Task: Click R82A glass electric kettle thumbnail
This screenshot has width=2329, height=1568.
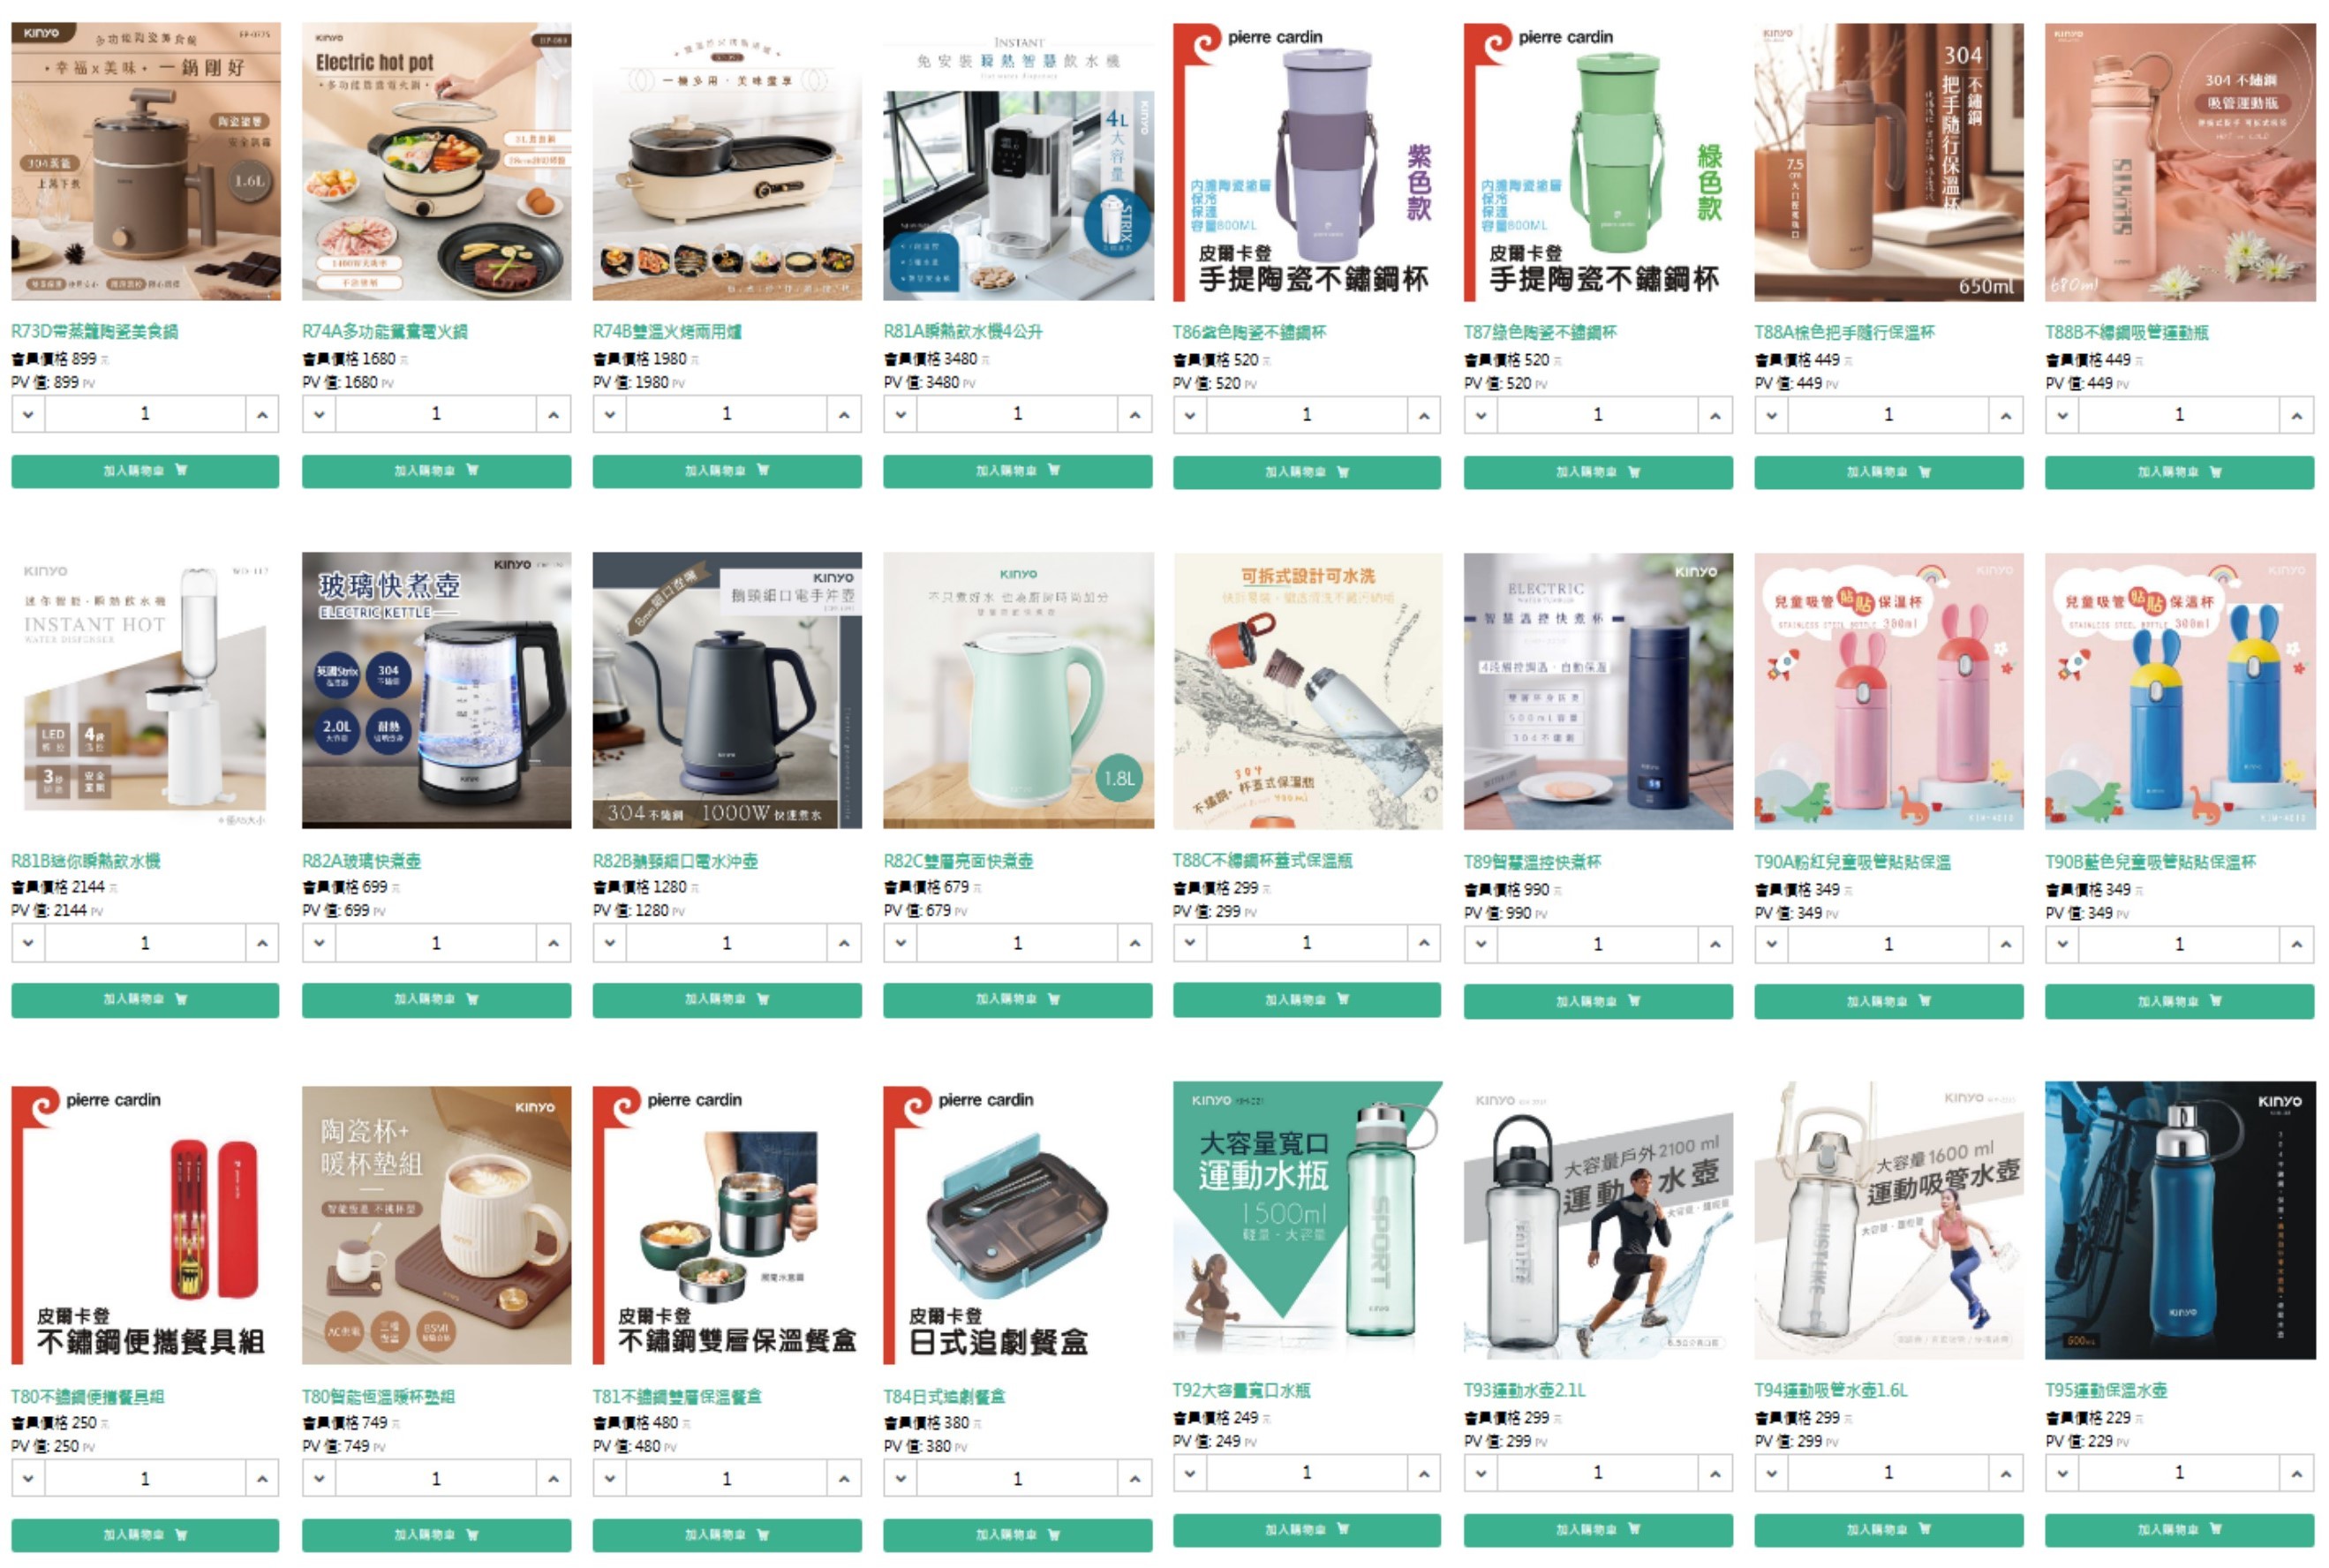Action: (x=436, y=691)
